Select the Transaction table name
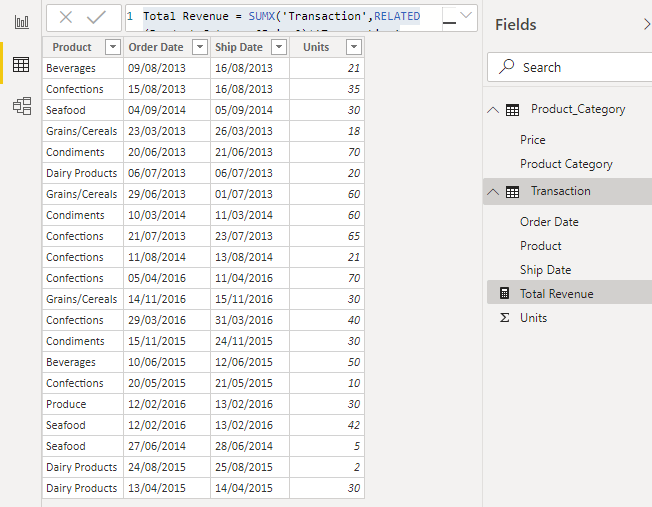Screen dimensions: 652x507 pos(561,191)
